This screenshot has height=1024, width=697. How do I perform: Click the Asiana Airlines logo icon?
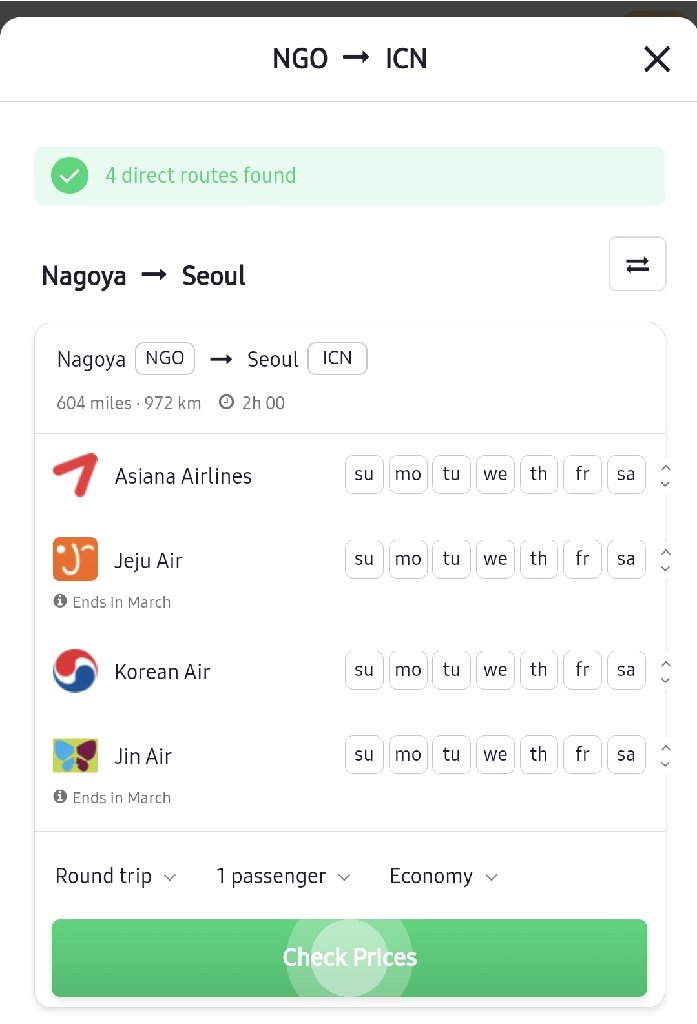tap(75, 475)
